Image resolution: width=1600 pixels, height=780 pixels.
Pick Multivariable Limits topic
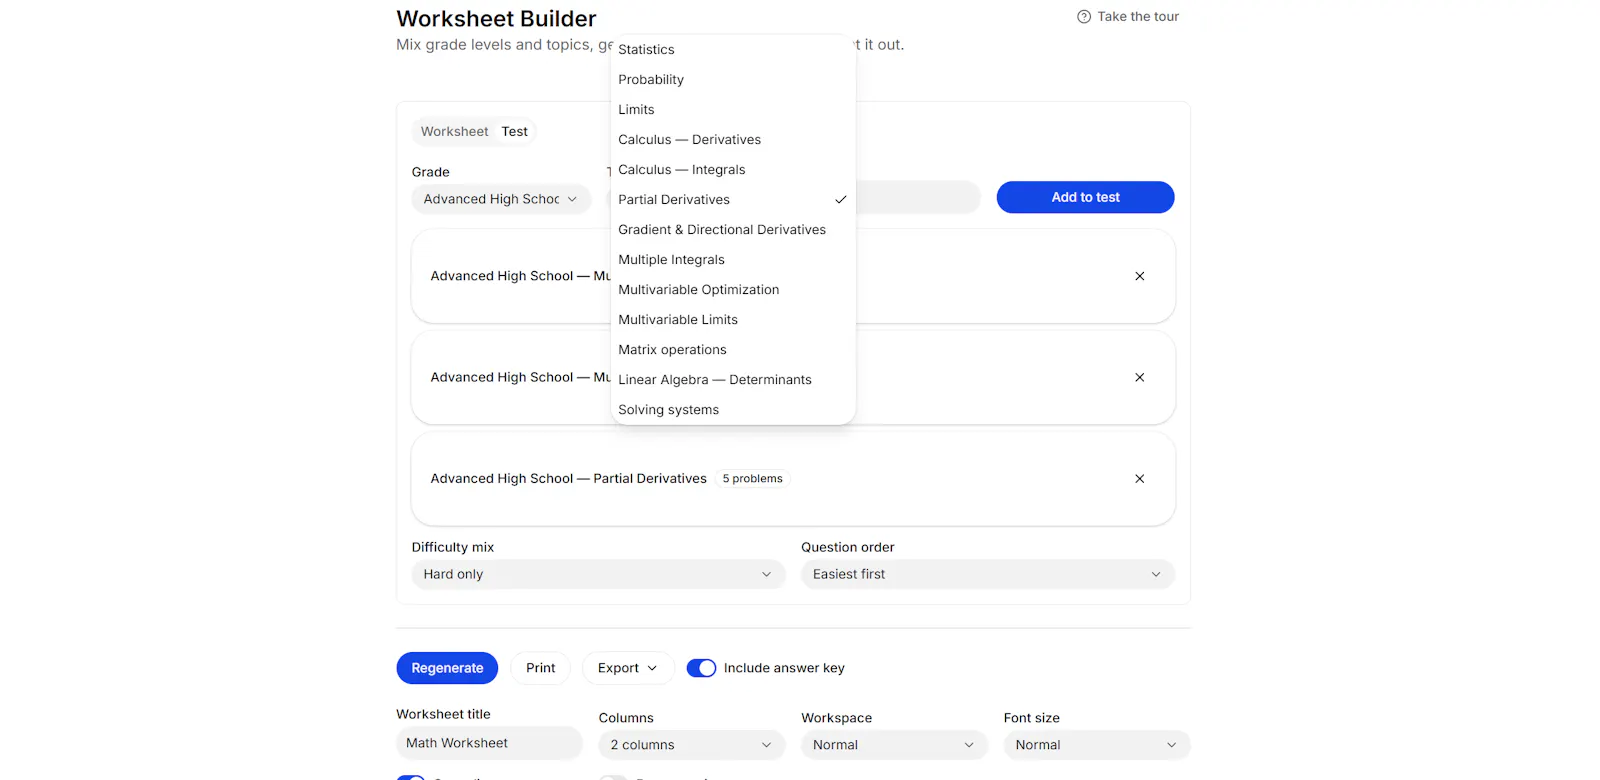pyautogui.click(x=733, y=320)
